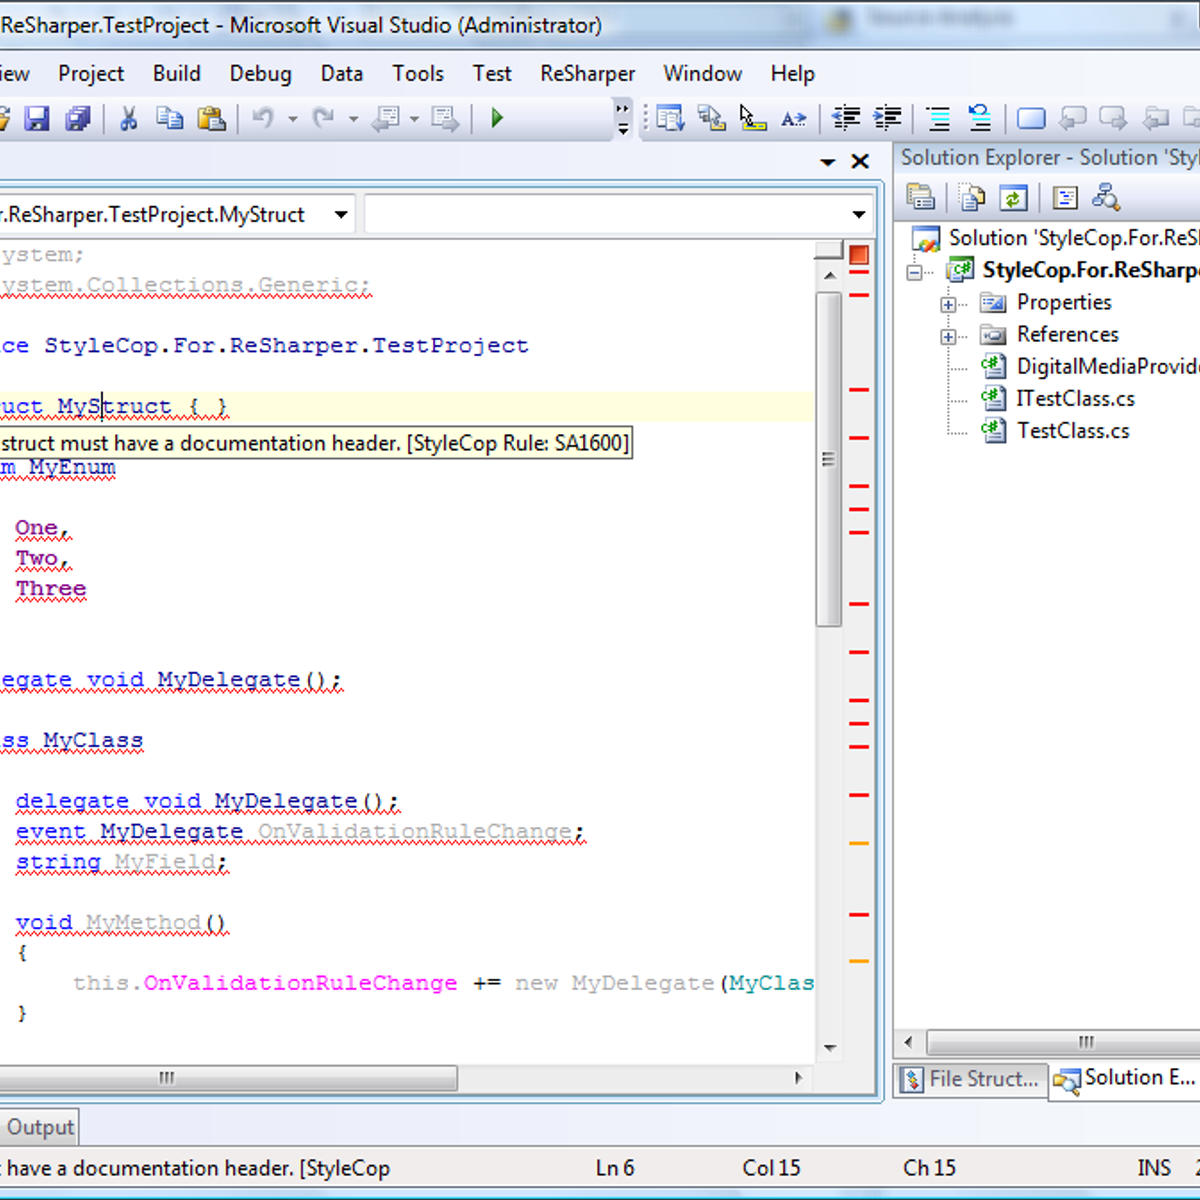1200x1200 pixels.
Task: Expand the References tree node
Action: tap(948, 336)
